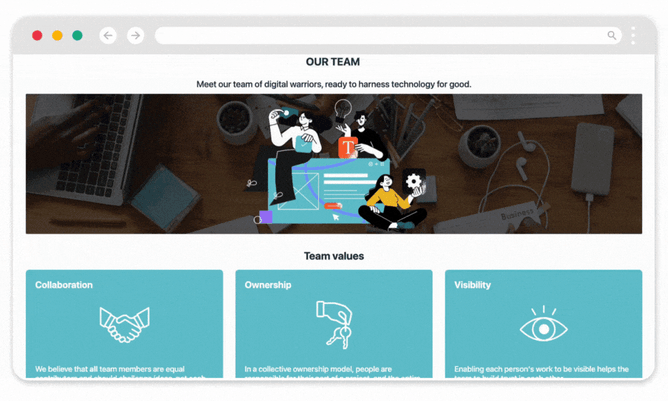Click the browser forward arrow button
This screenshot has width=668, height=401.
click(x=135, y=35)
